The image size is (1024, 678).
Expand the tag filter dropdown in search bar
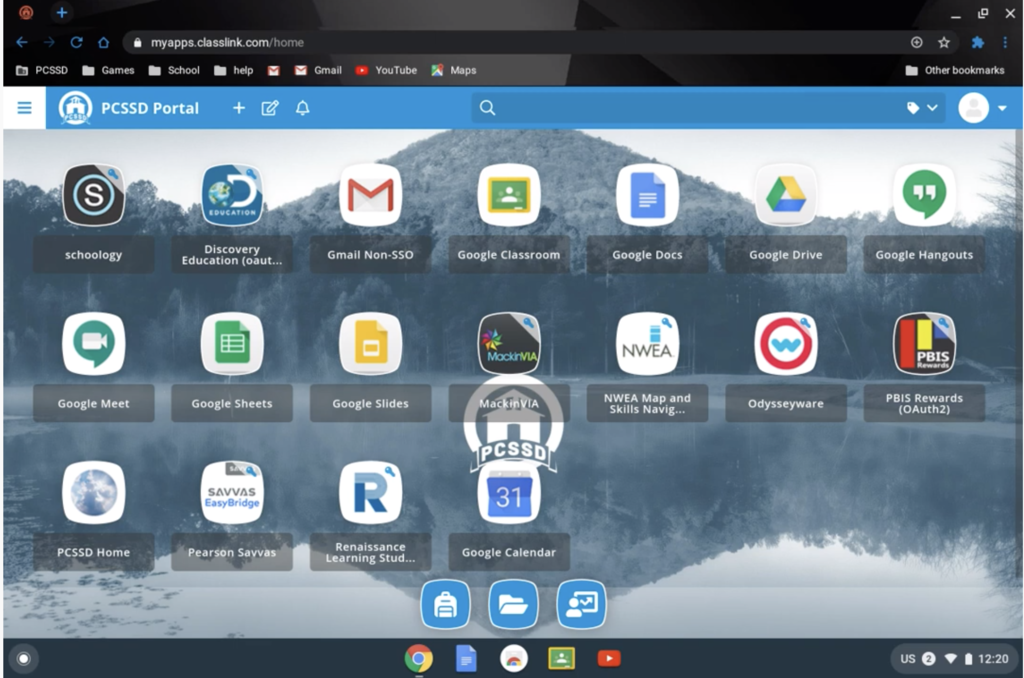click(922, 108)
